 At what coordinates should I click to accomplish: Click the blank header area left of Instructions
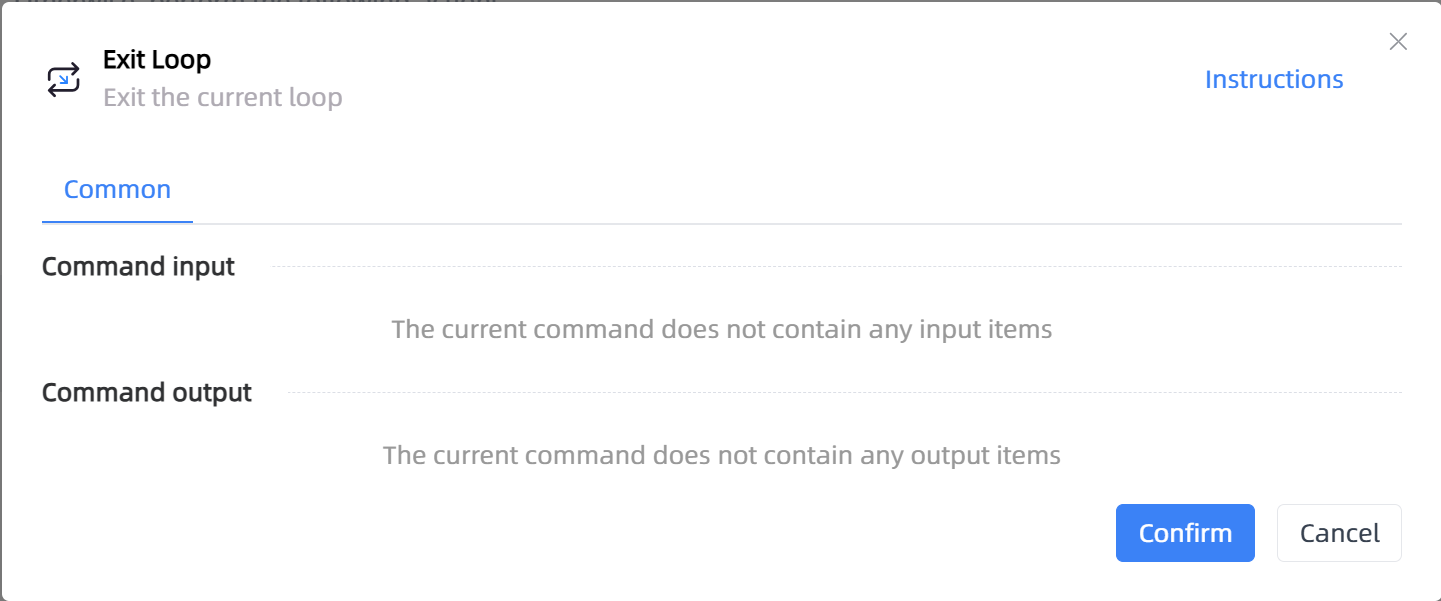point(770,79)
